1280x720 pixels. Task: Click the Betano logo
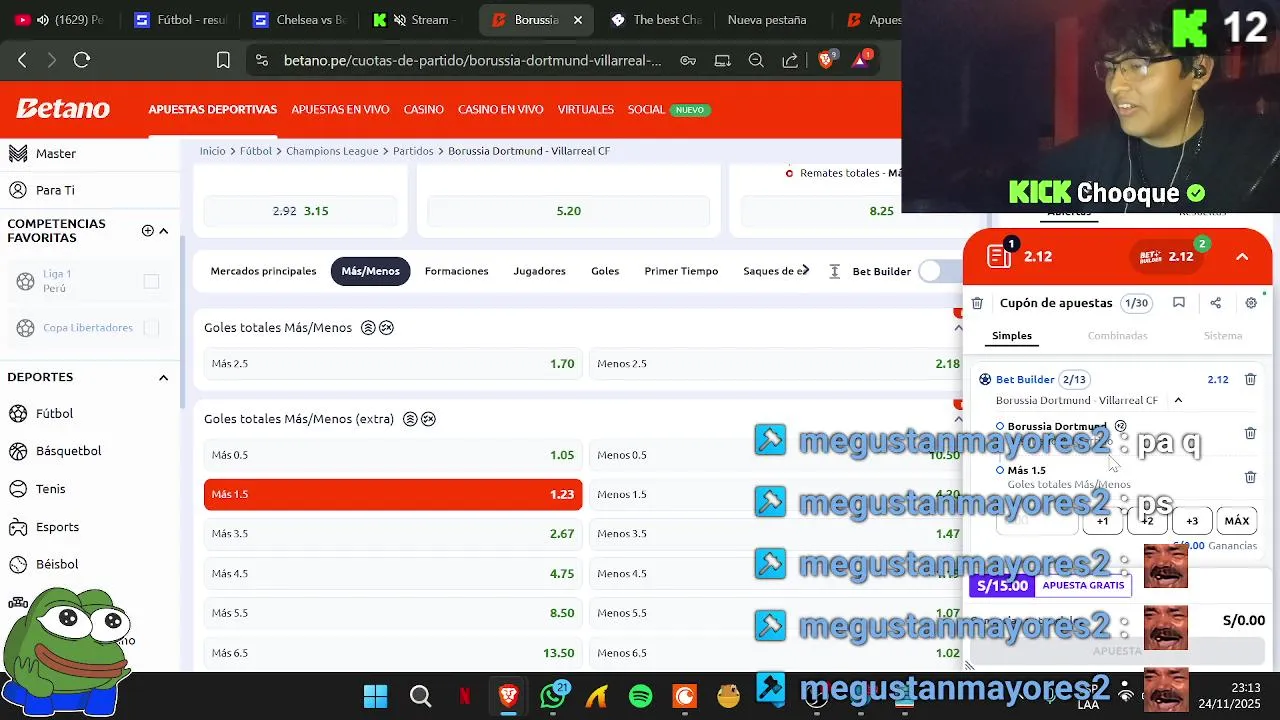point(62,109)
